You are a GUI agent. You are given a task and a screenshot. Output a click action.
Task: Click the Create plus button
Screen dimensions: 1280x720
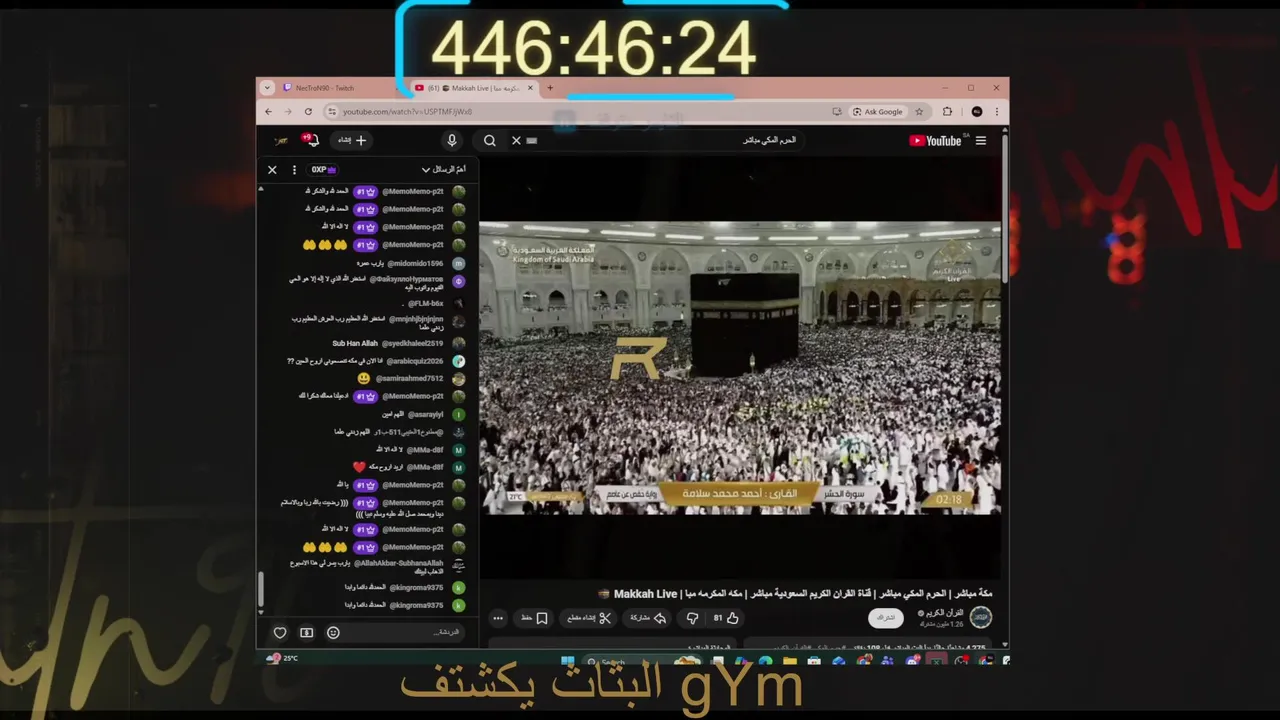click(x=353, y=140)
